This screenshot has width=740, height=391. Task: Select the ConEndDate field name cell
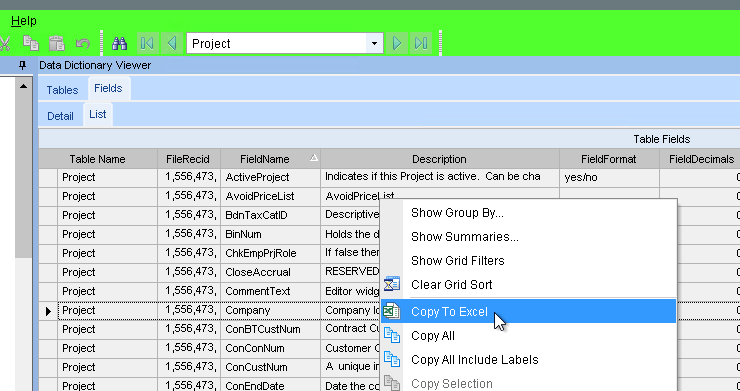(x=270, y=385)
